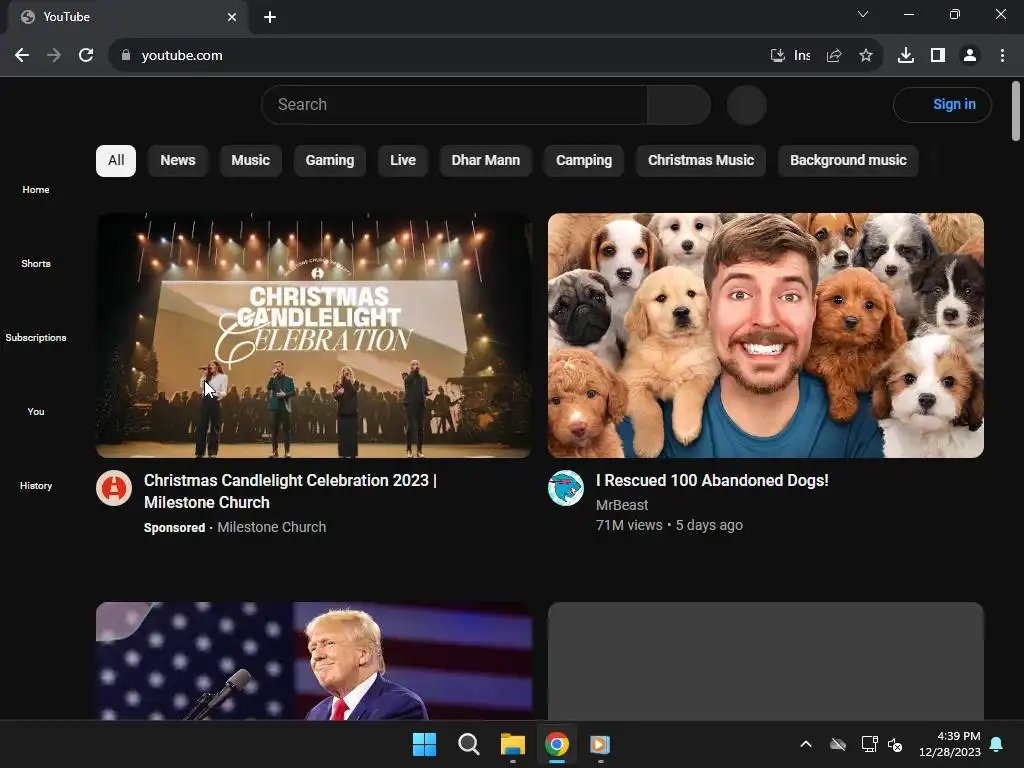Click the Chrome taskbar icon

[x=556, y=744]
